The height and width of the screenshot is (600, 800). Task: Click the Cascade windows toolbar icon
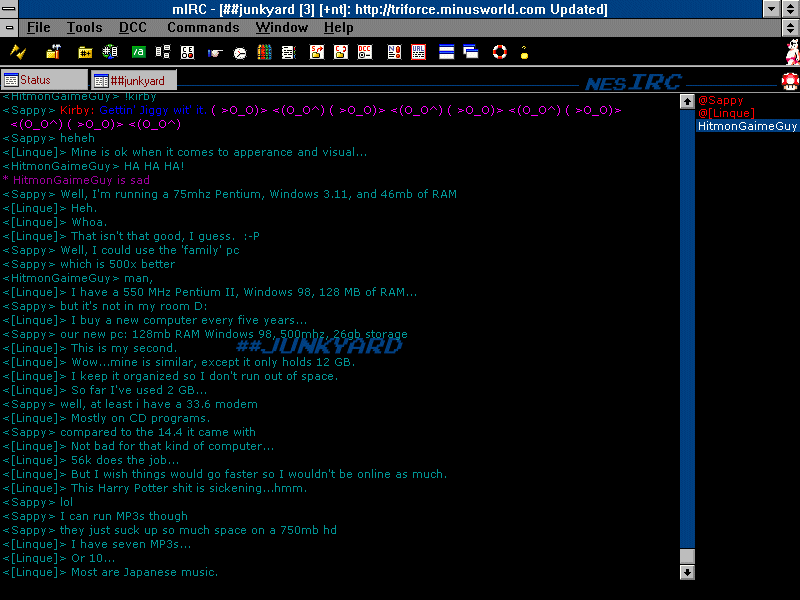point(471,52)
